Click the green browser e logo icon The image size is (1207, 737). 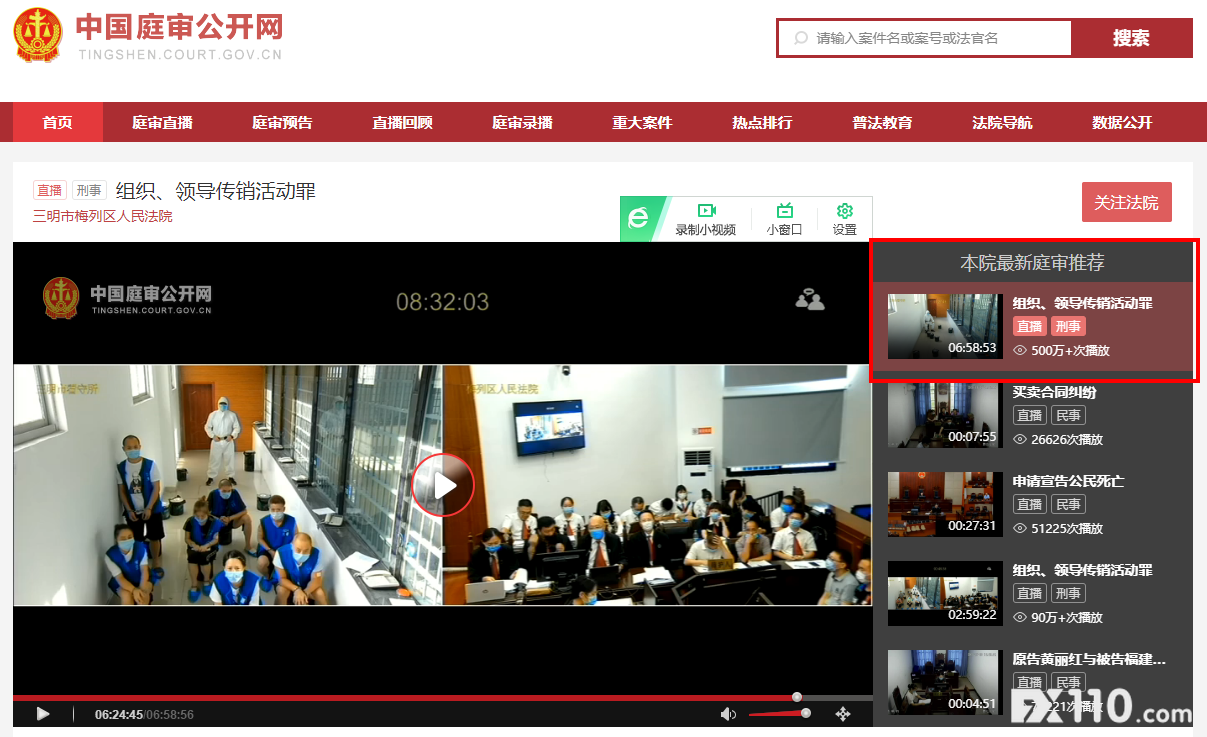pos(638,219)
